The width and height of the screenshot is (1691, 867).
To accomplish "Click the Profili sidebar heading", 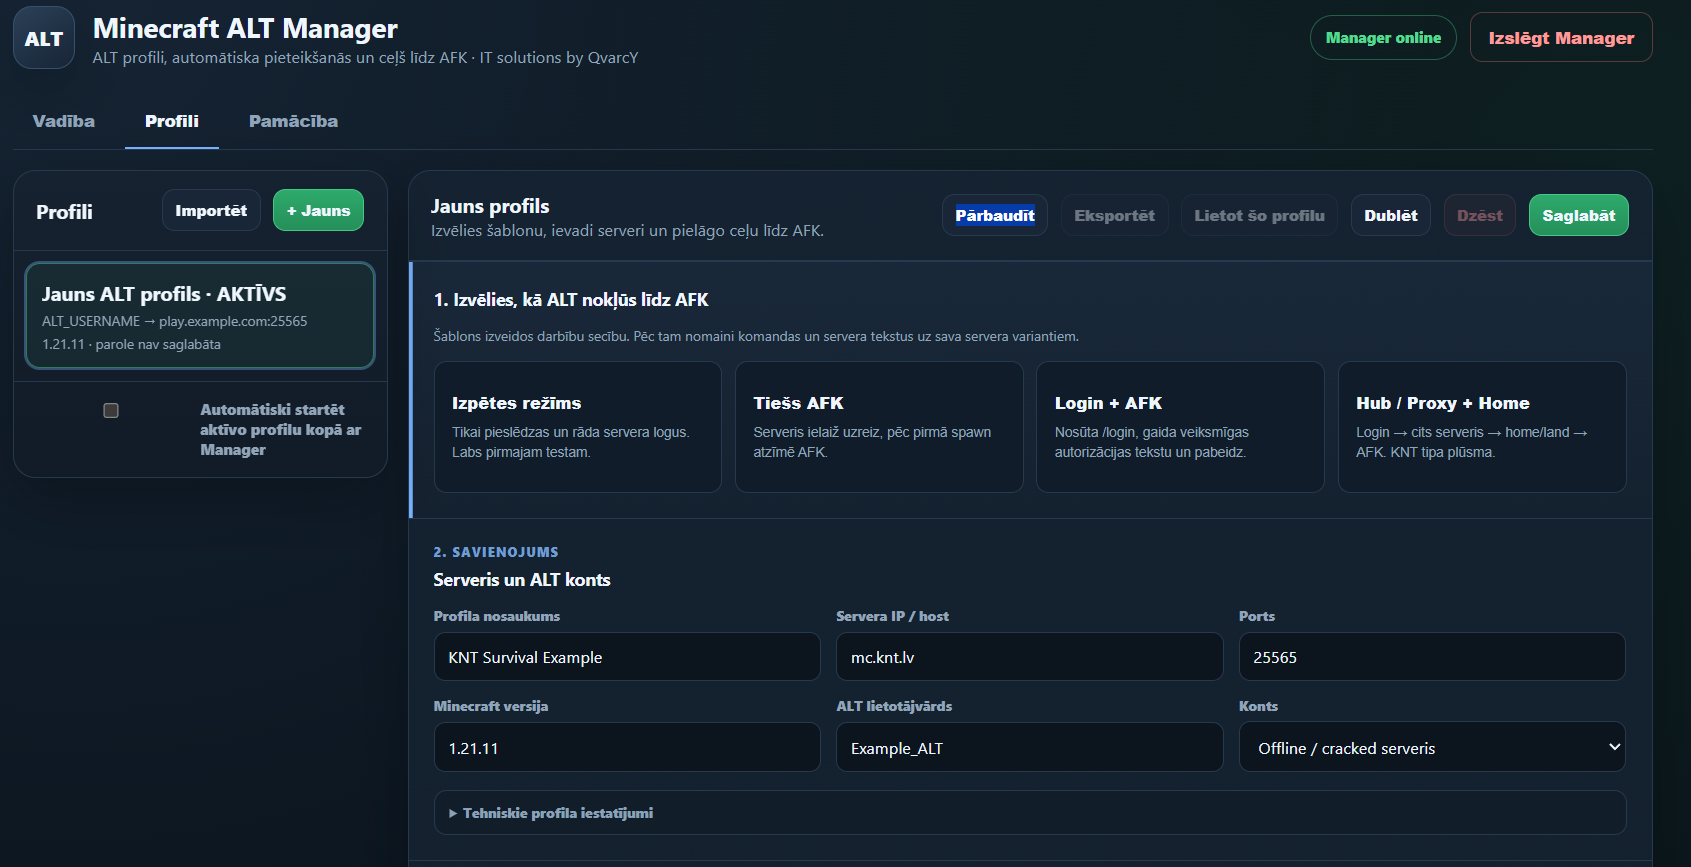I will click(x=64, y=212).
